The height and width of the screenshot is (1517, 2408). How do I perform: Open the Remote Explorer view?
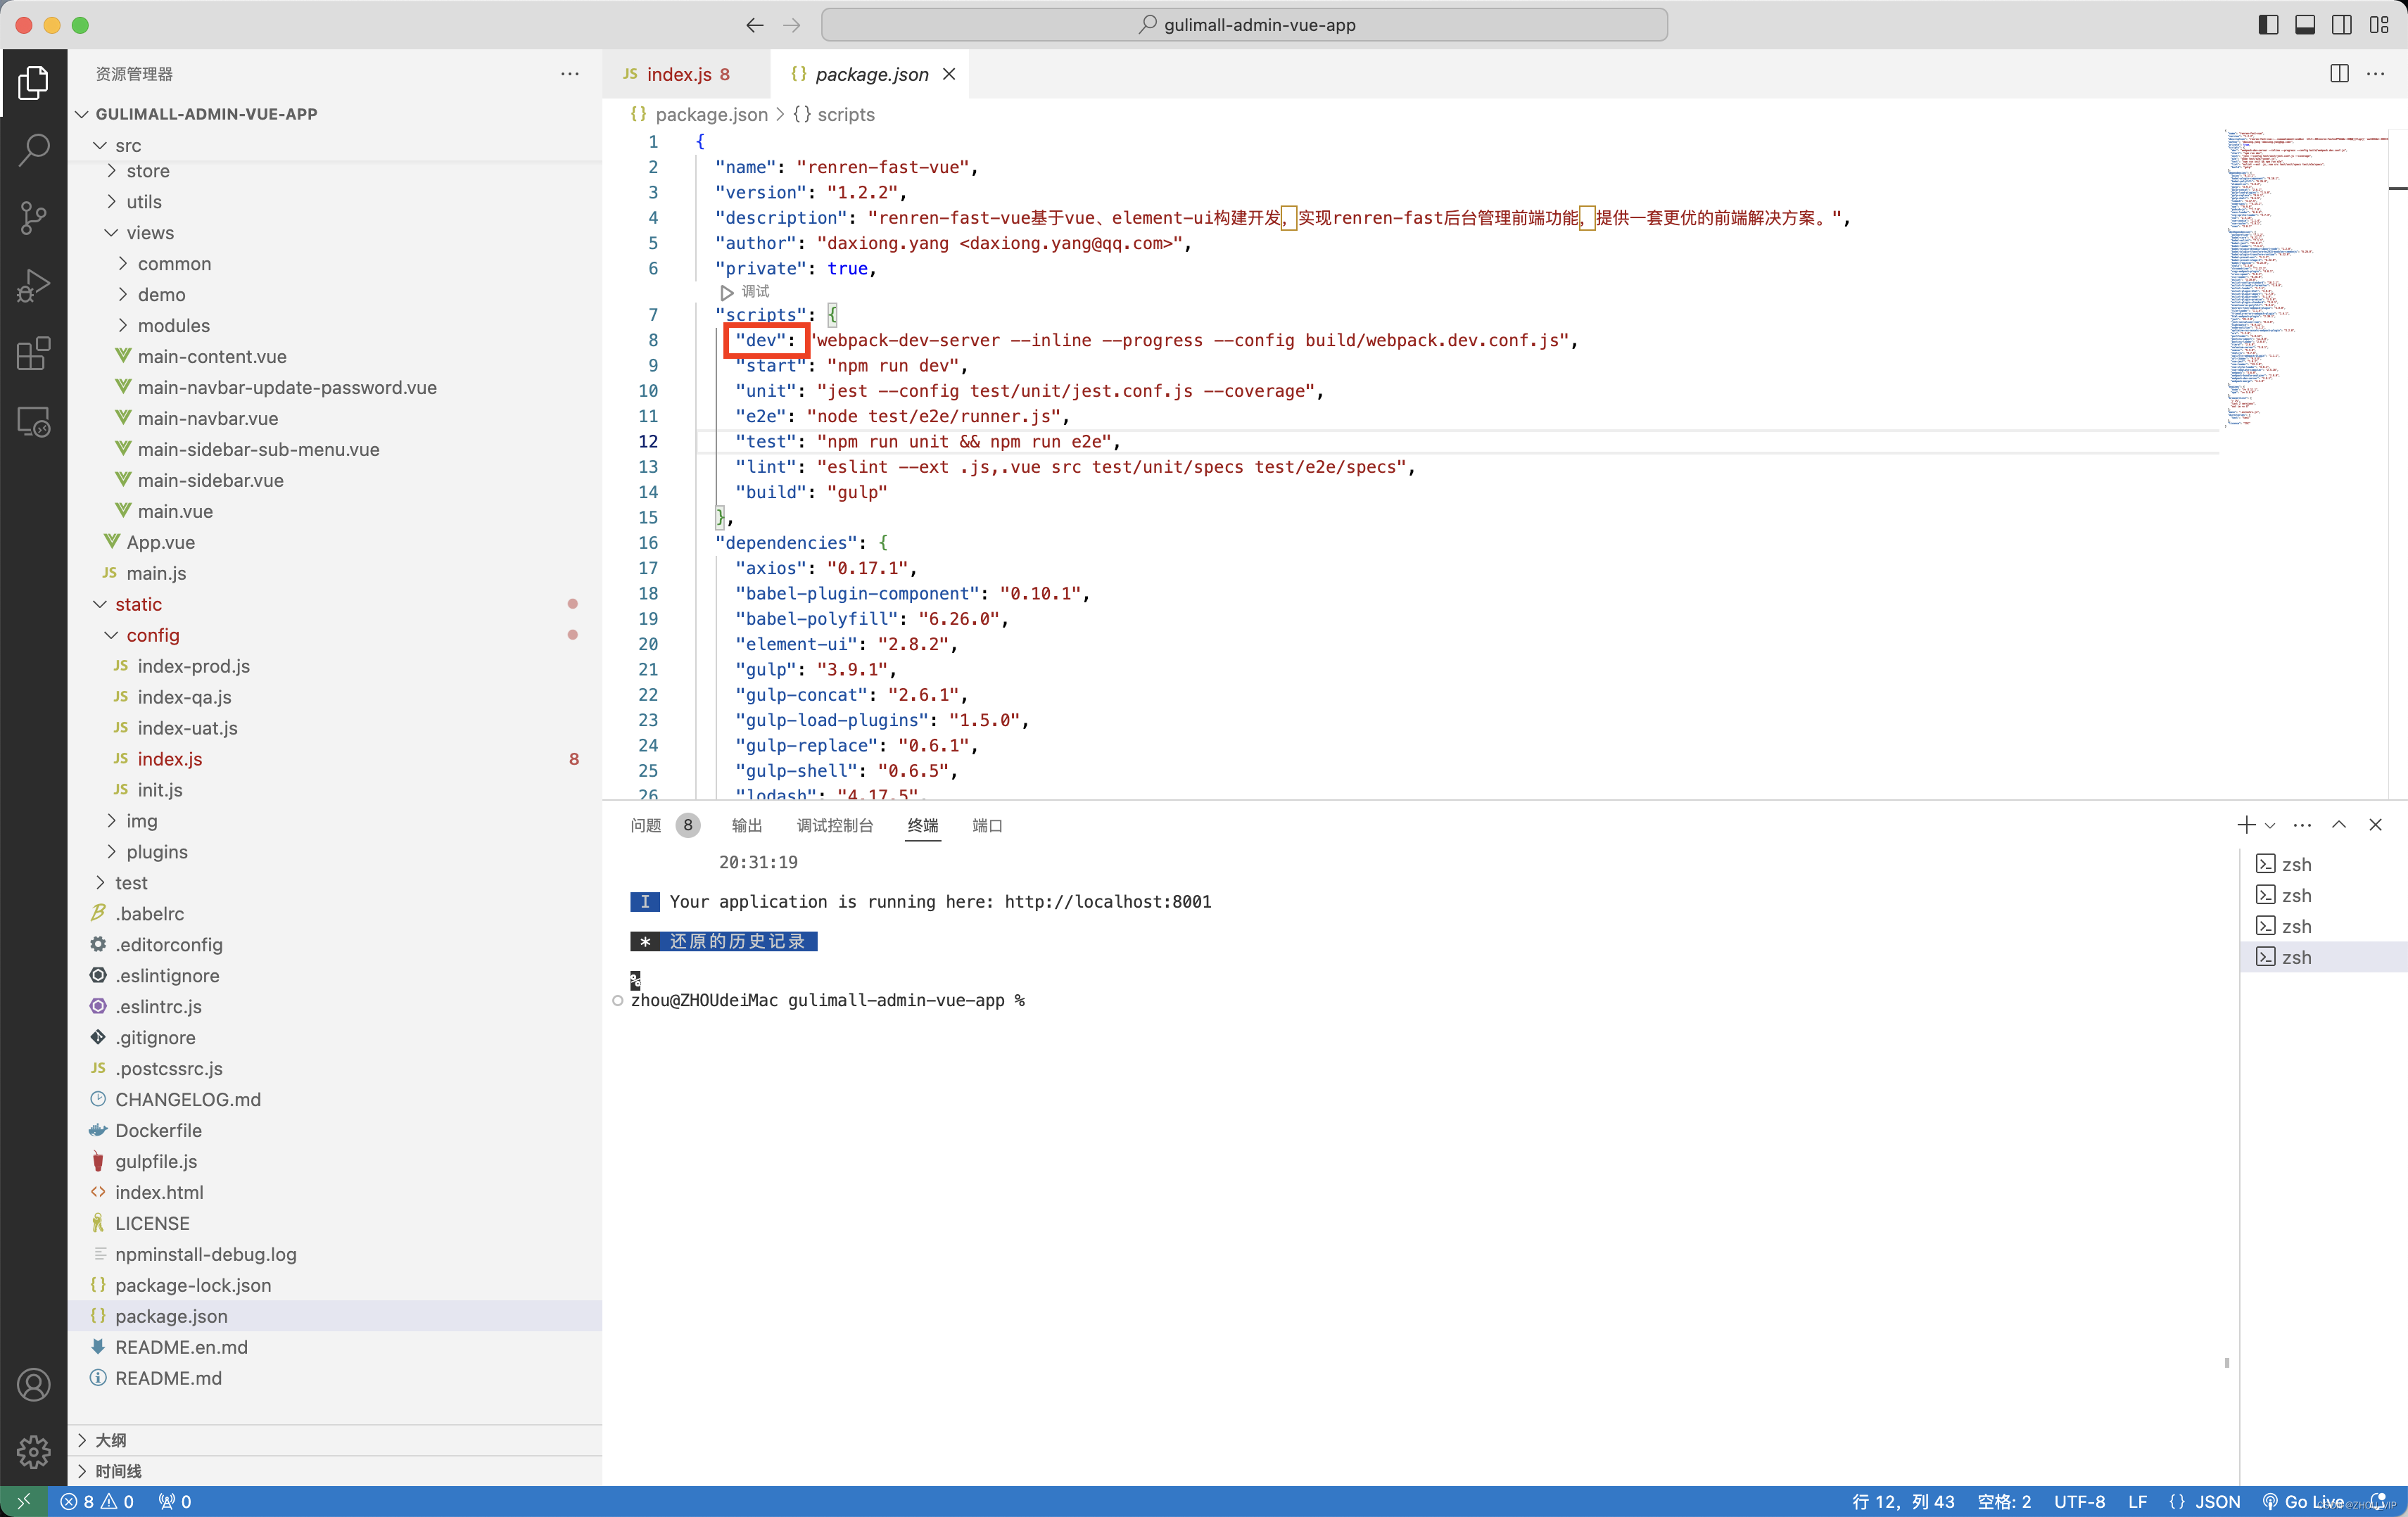[33, 422]
